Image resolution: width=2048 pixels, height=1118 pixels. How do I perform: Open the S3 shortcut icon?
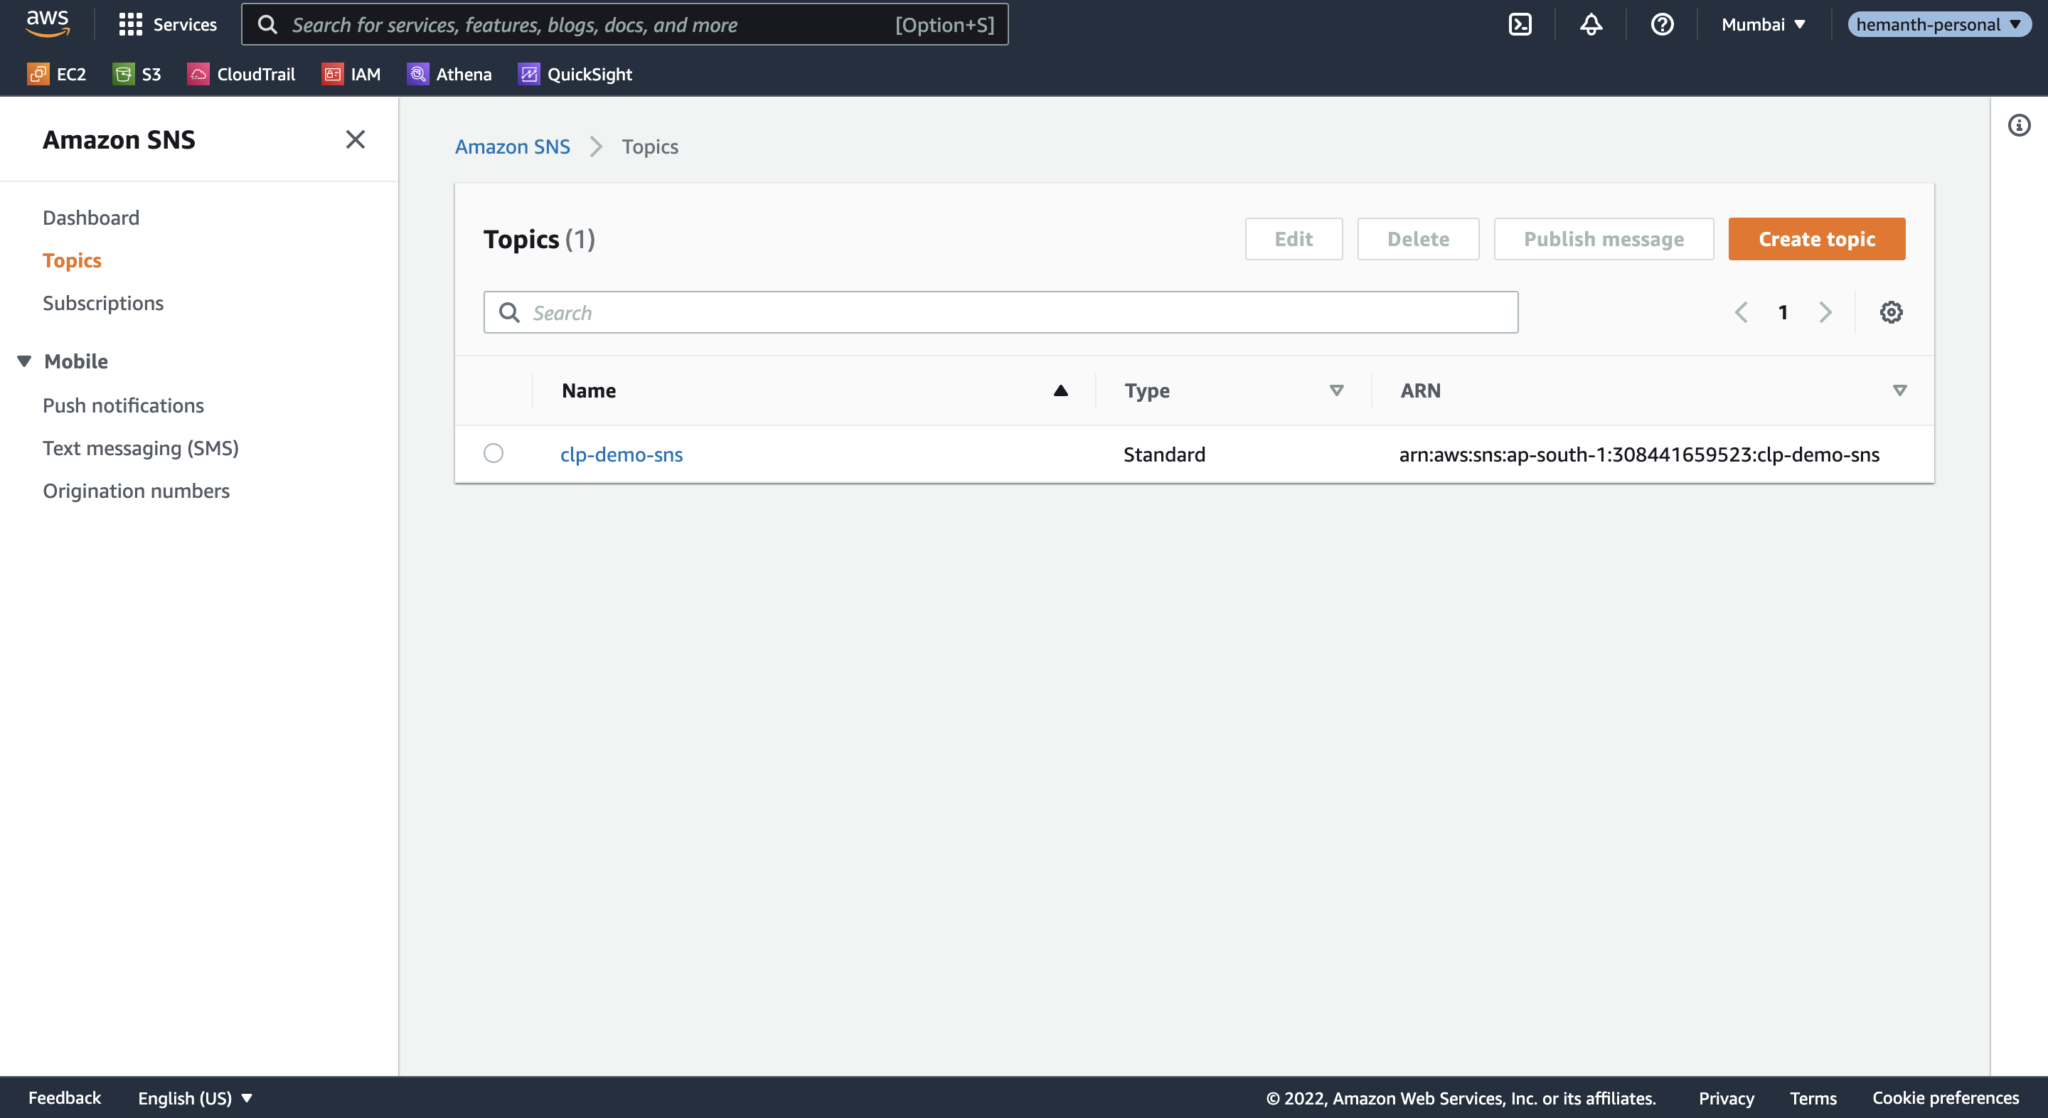pos(123,74)
